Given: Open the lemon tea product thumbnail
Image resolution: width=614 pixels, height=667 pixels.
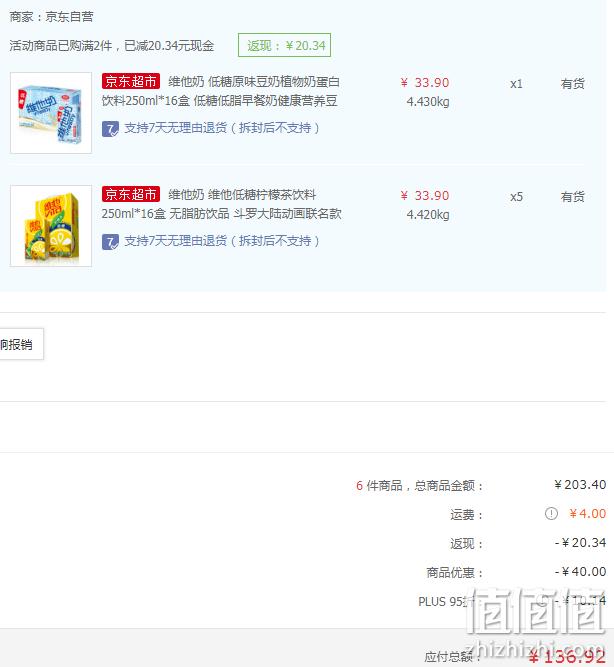Looking at the screenshot, I should (x=51, y=226).
